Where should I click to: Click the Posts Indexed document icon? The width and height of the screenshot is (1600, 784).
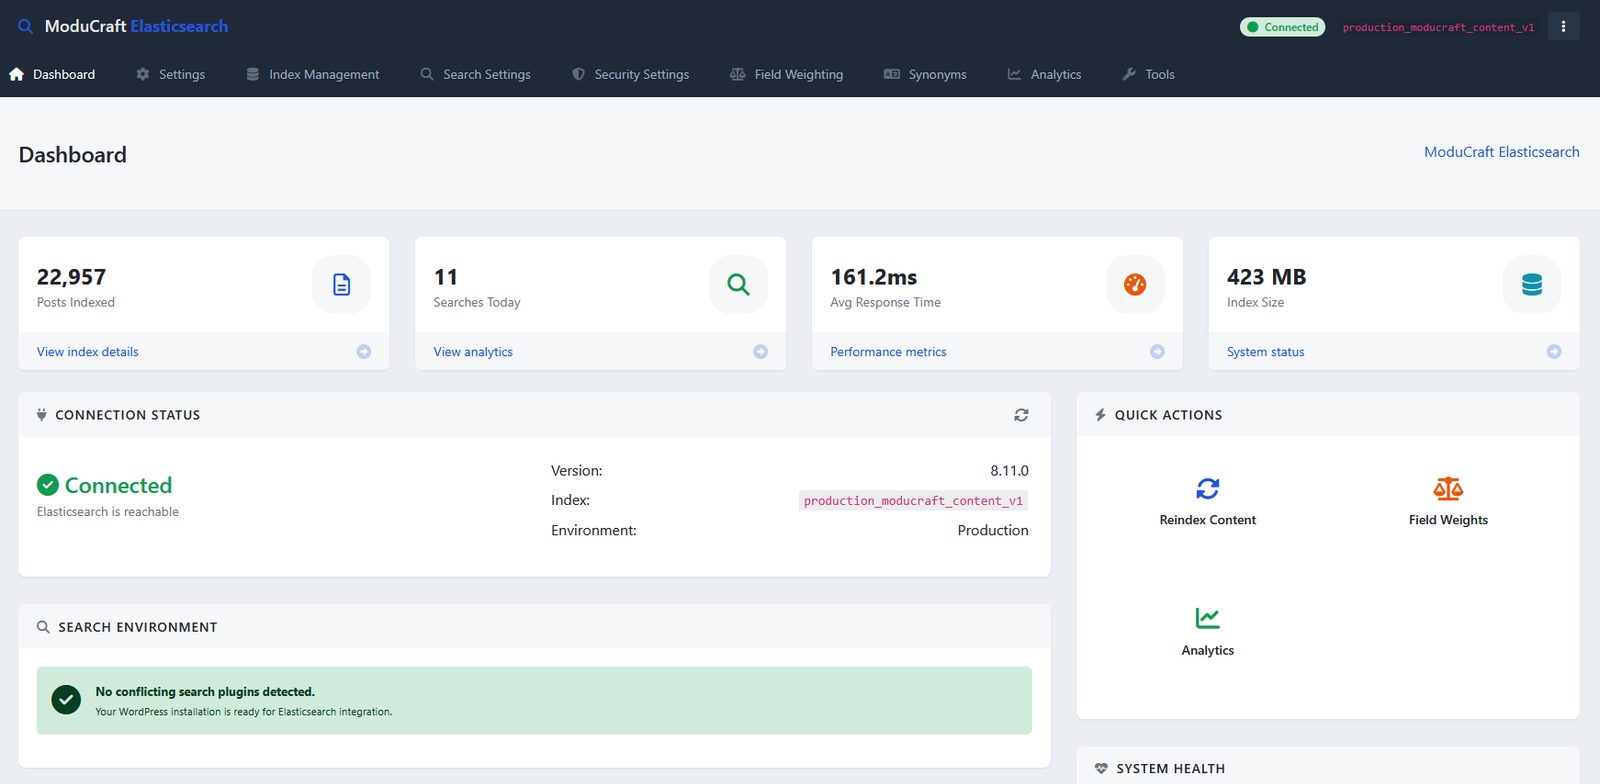pyautogui.click(x=342, y=285)
